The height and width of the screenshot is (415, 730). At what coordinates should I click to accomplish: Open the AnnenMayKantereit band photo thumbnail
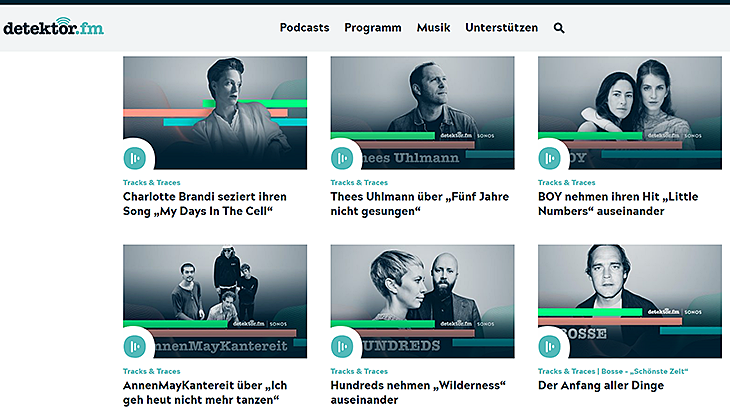(x=215, y=301)
